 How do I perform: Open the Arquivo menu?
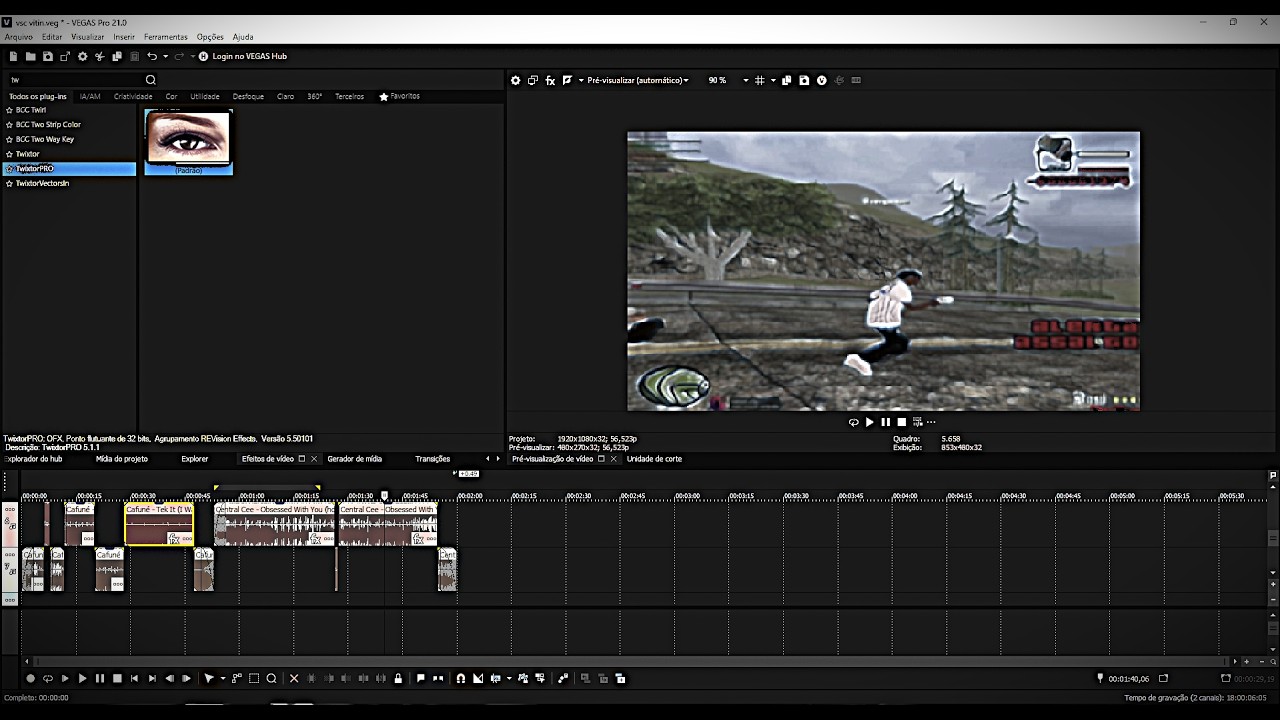tap(19, 37)
